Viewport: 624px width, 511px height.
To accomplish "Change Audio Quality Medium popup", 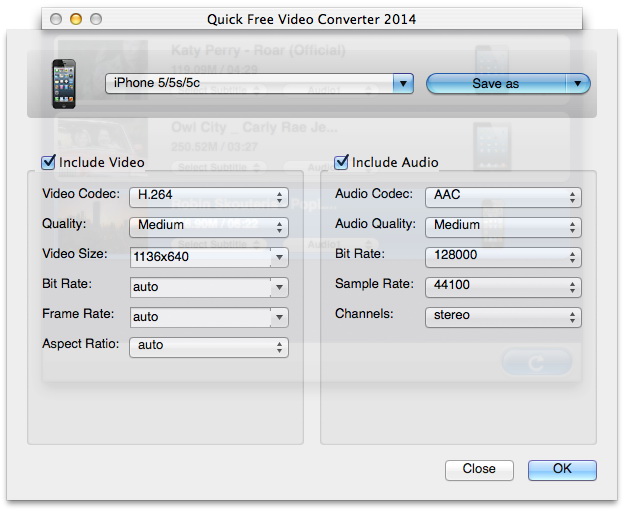I will pyautogui.click(x=503, y=227).
